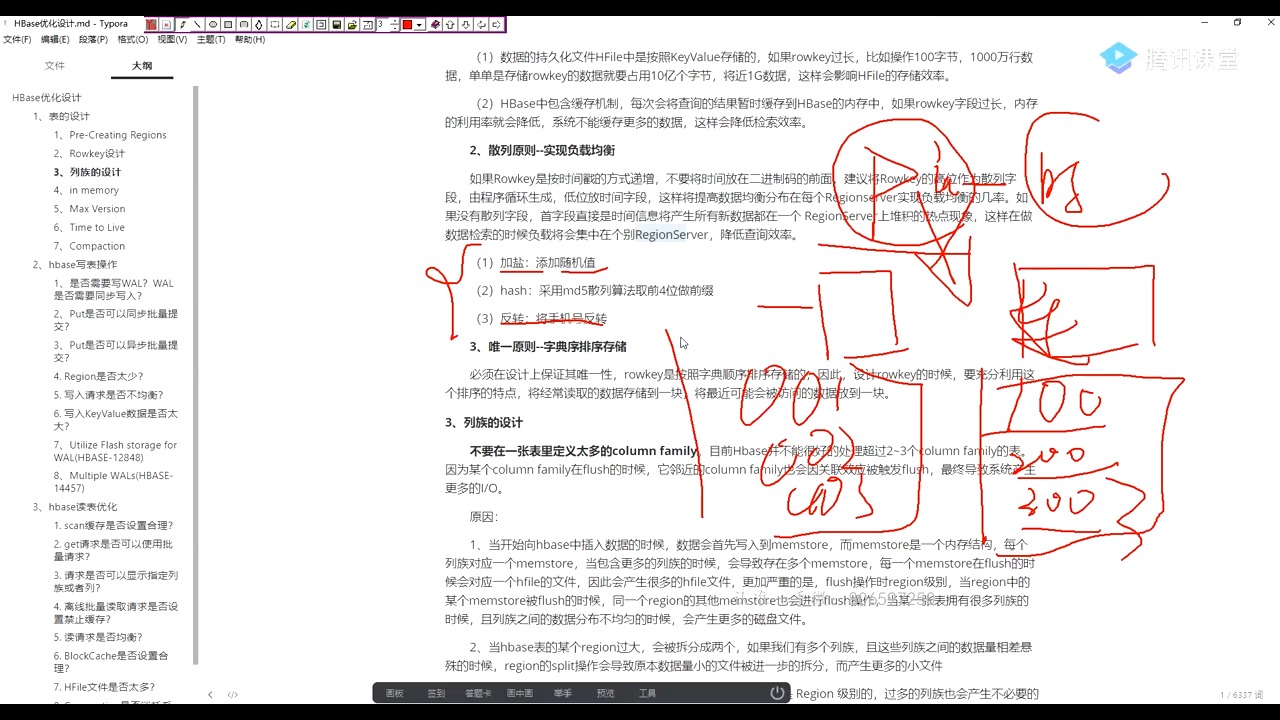Click 工具 on bottom toolbar

pyautogui.click(x=647, y=693)
